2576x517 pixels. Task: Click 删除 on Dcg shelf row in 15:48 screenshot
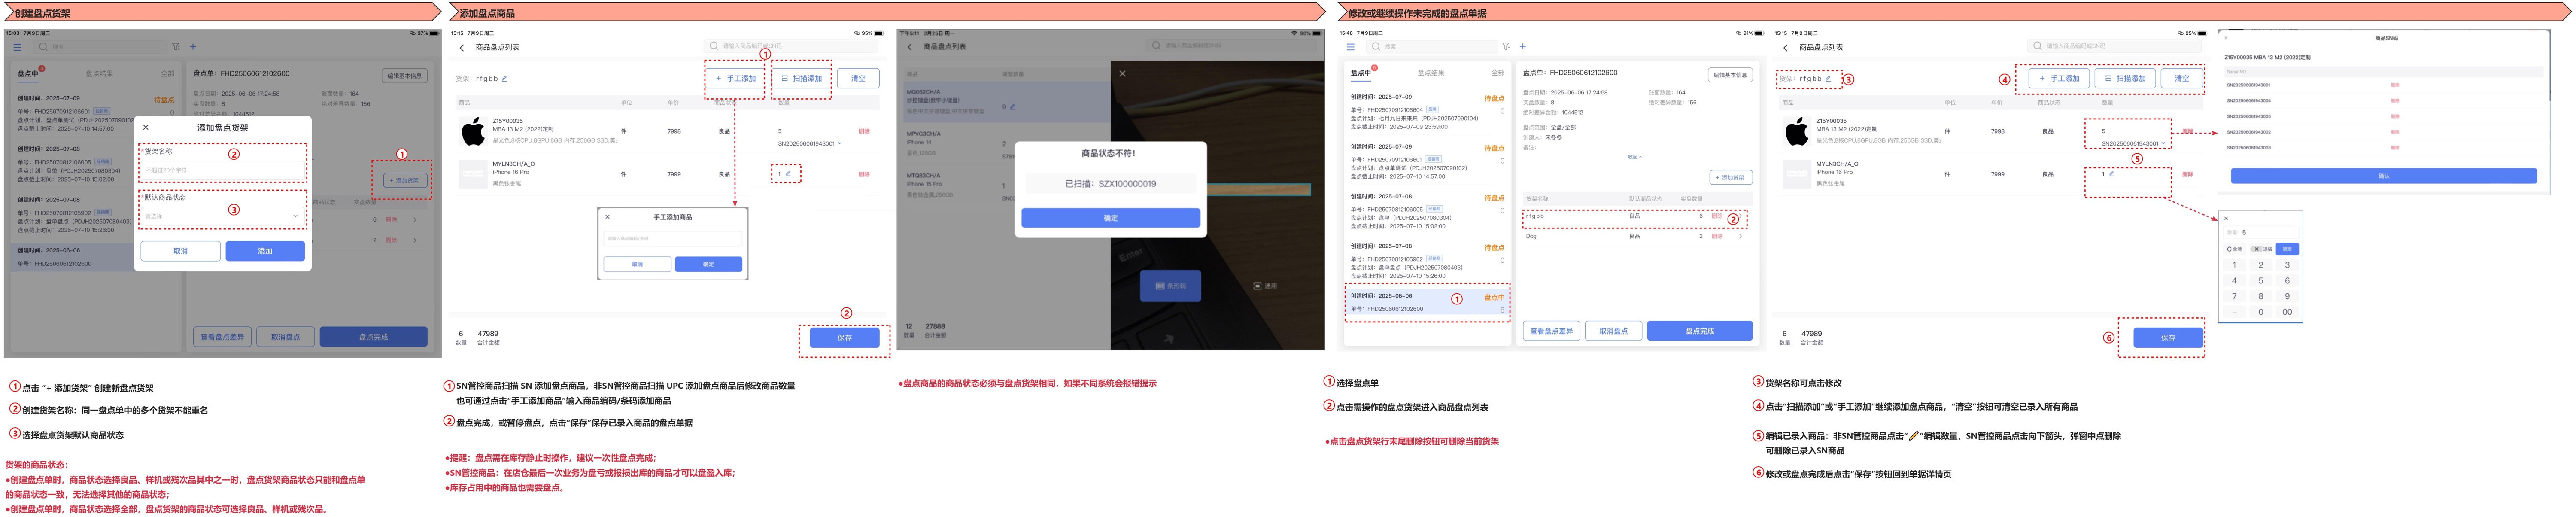1717,236
